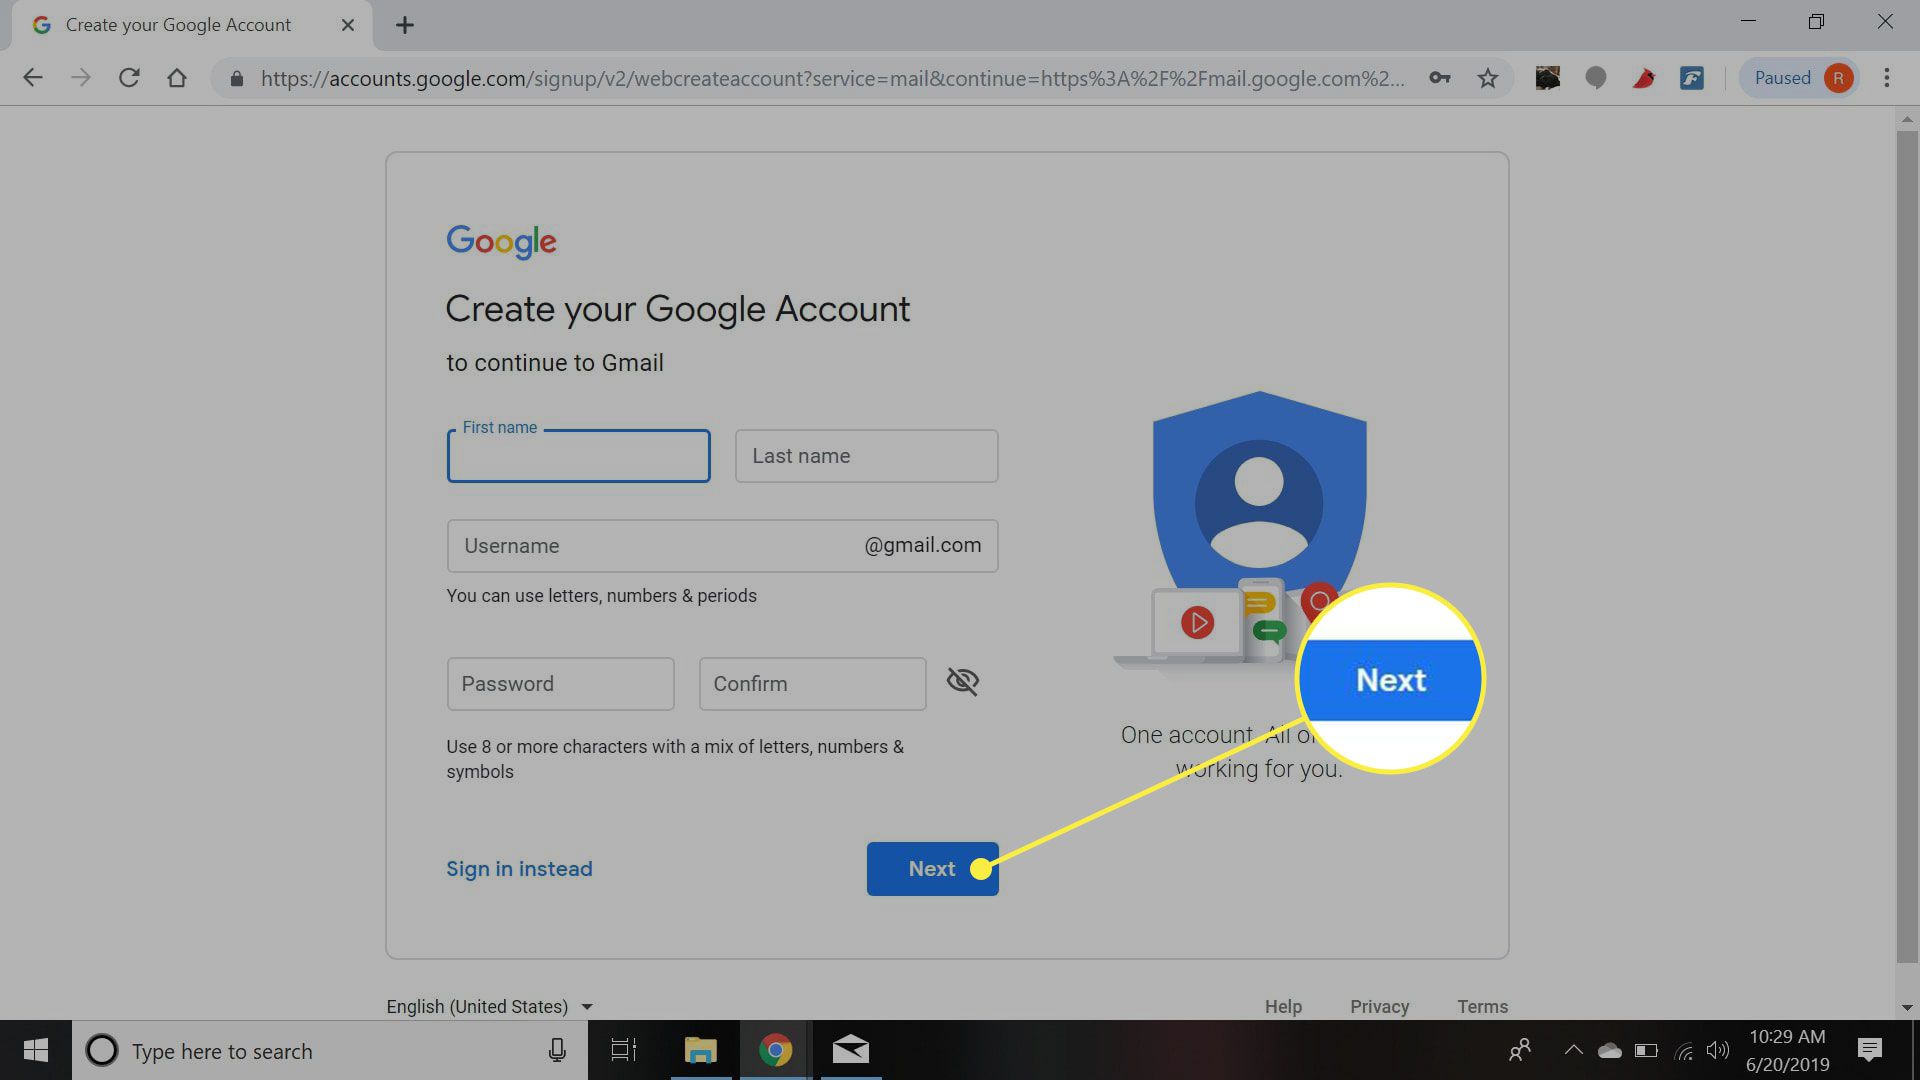Screen dimensions: 1920x1080
Task: Open the People icon in taskbar
Action: pos(1520,1050)
